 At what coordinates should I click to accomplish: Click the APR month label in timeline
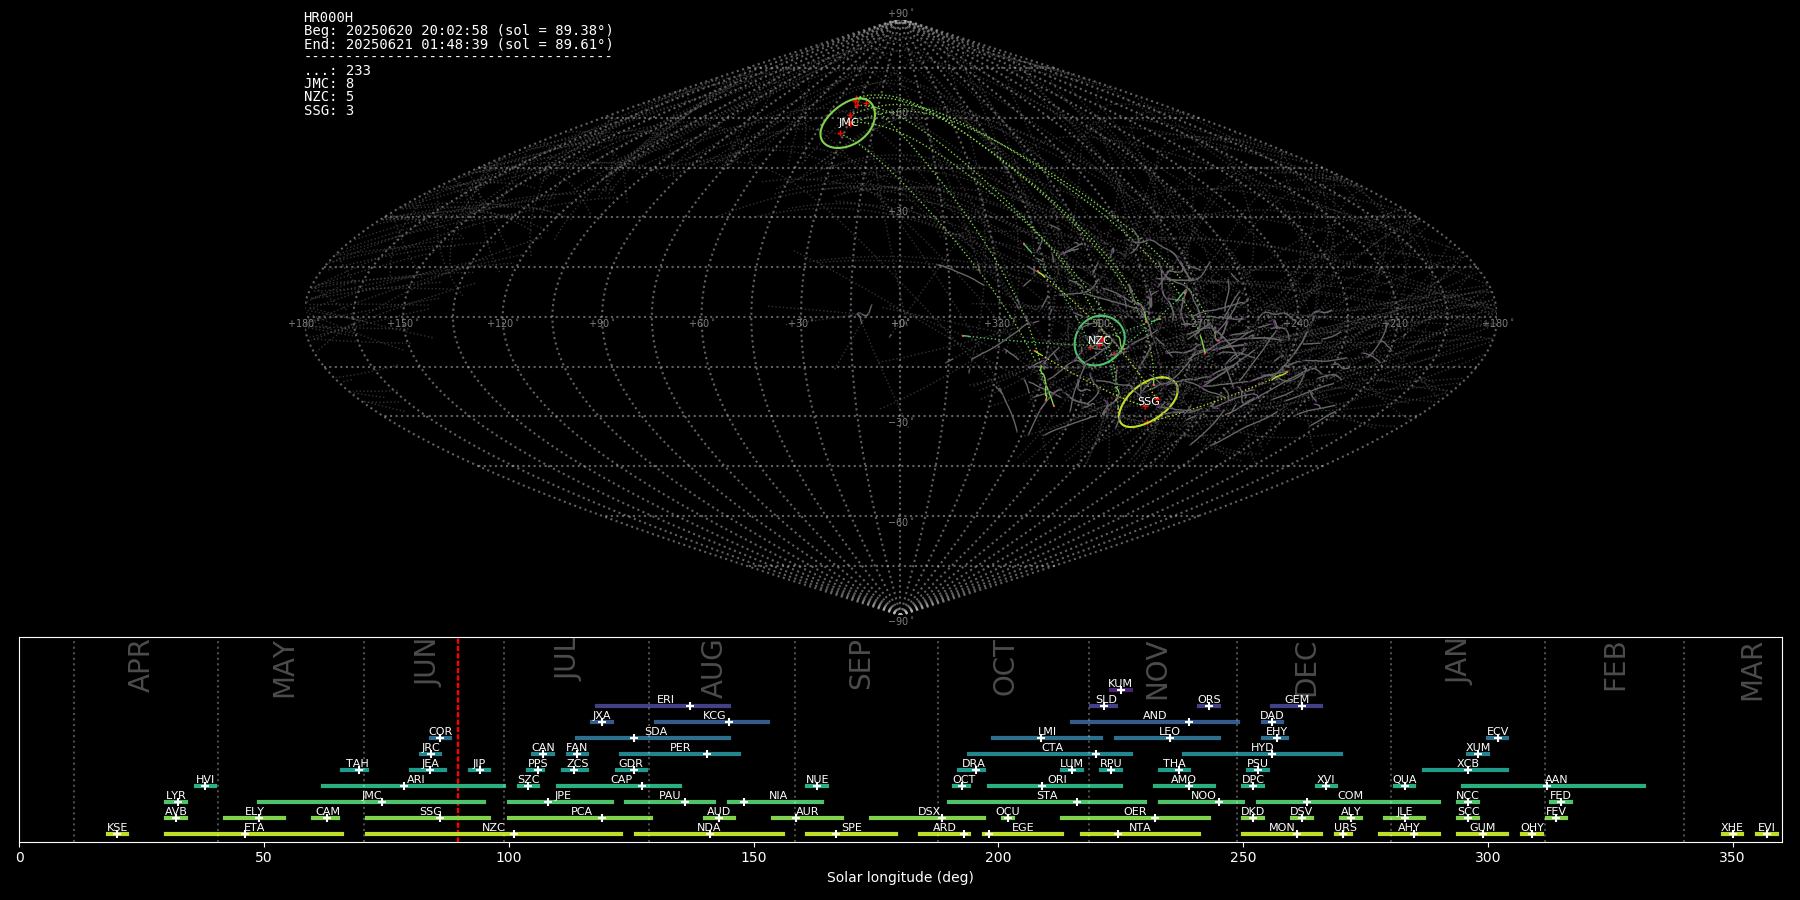[139, 666]
